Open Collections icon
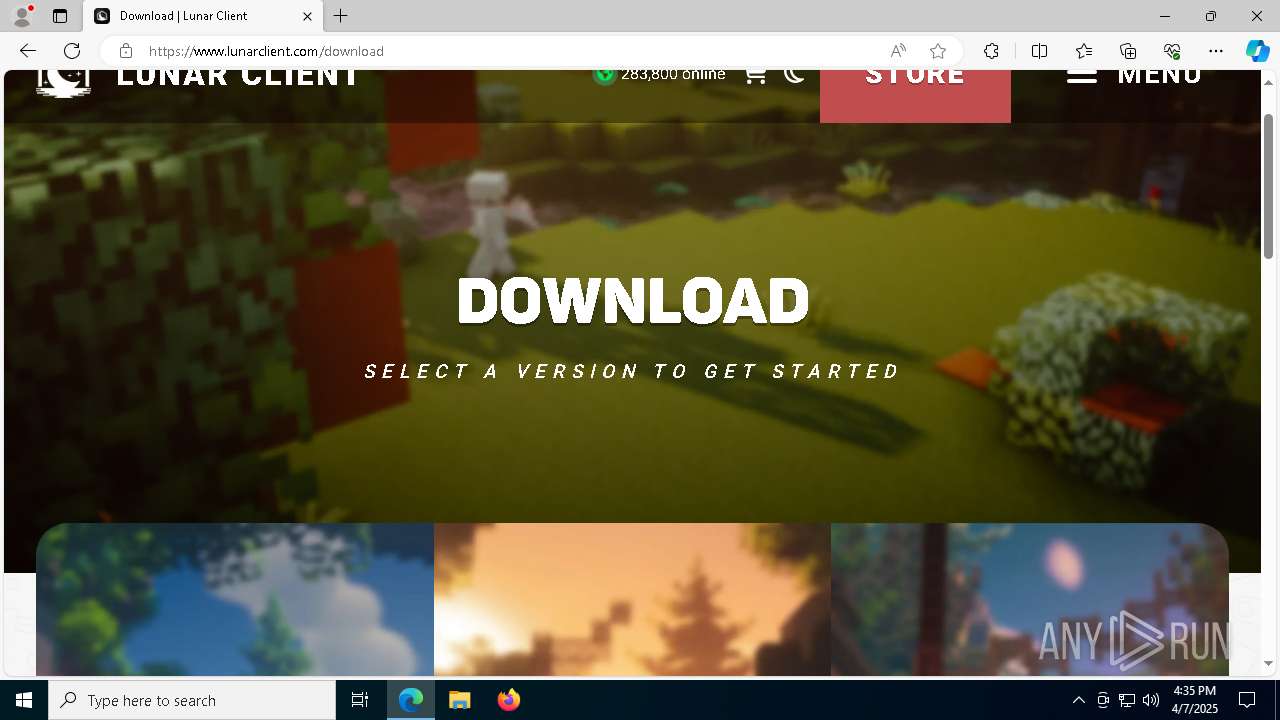This screenshot has height=720, width=1280. point(1128,51)
